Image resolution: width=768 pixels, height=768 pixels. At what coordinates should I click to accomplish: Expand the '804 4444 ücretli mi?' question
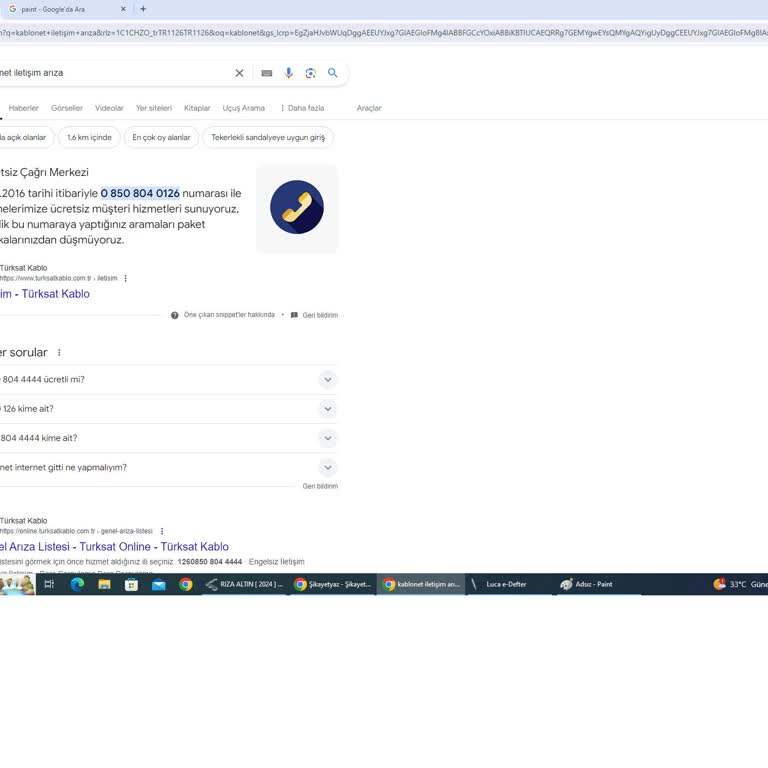click(x=168, y=380)
